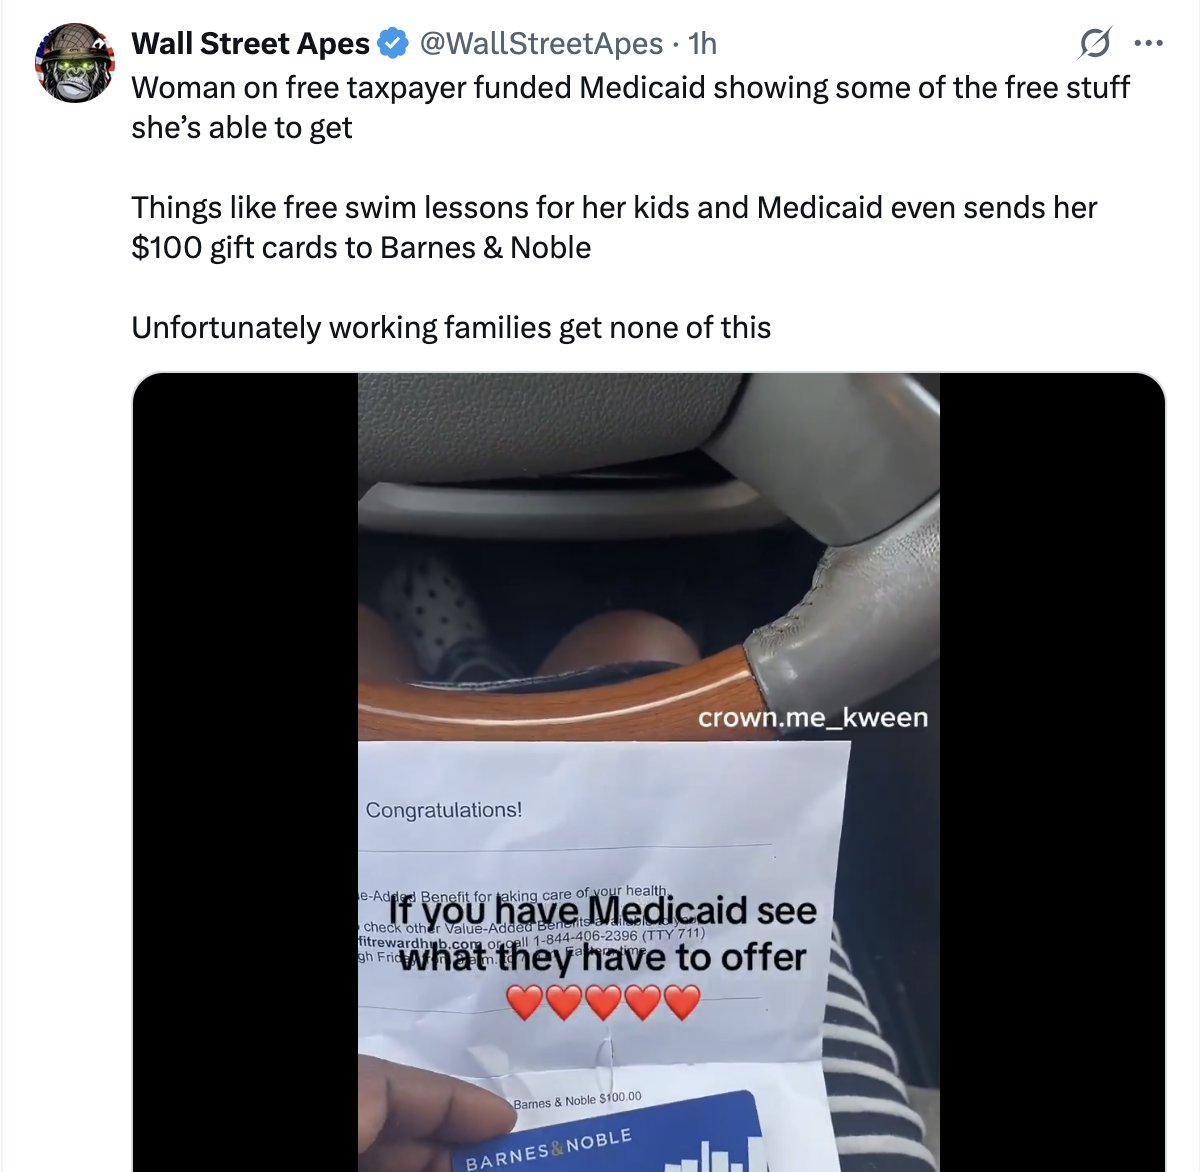Click the "free swim lessons" paragraph text

pos(614,227)
